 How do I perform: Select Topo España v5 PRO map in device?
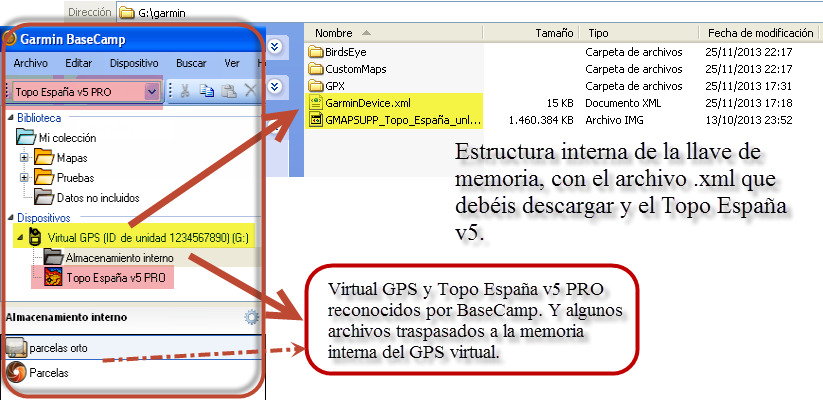pyautogui.click(x=115, y=278)
